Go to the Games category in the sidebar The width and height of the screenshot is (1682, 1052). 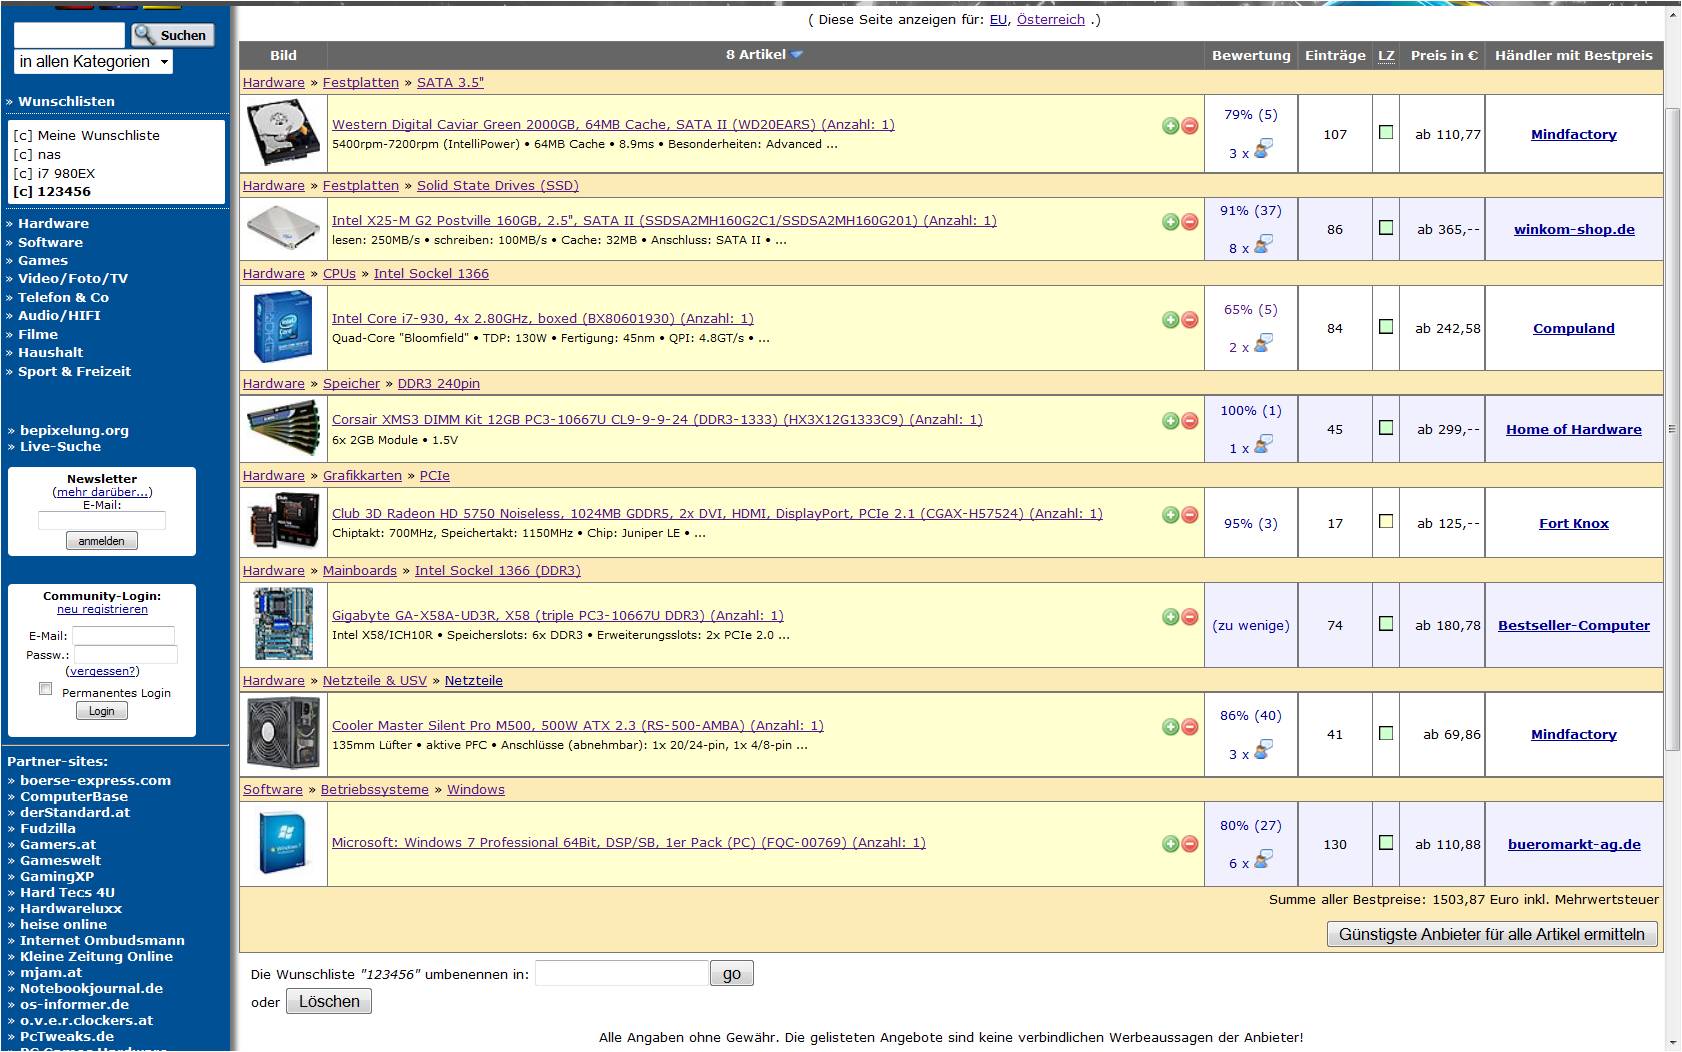(43, 261)
